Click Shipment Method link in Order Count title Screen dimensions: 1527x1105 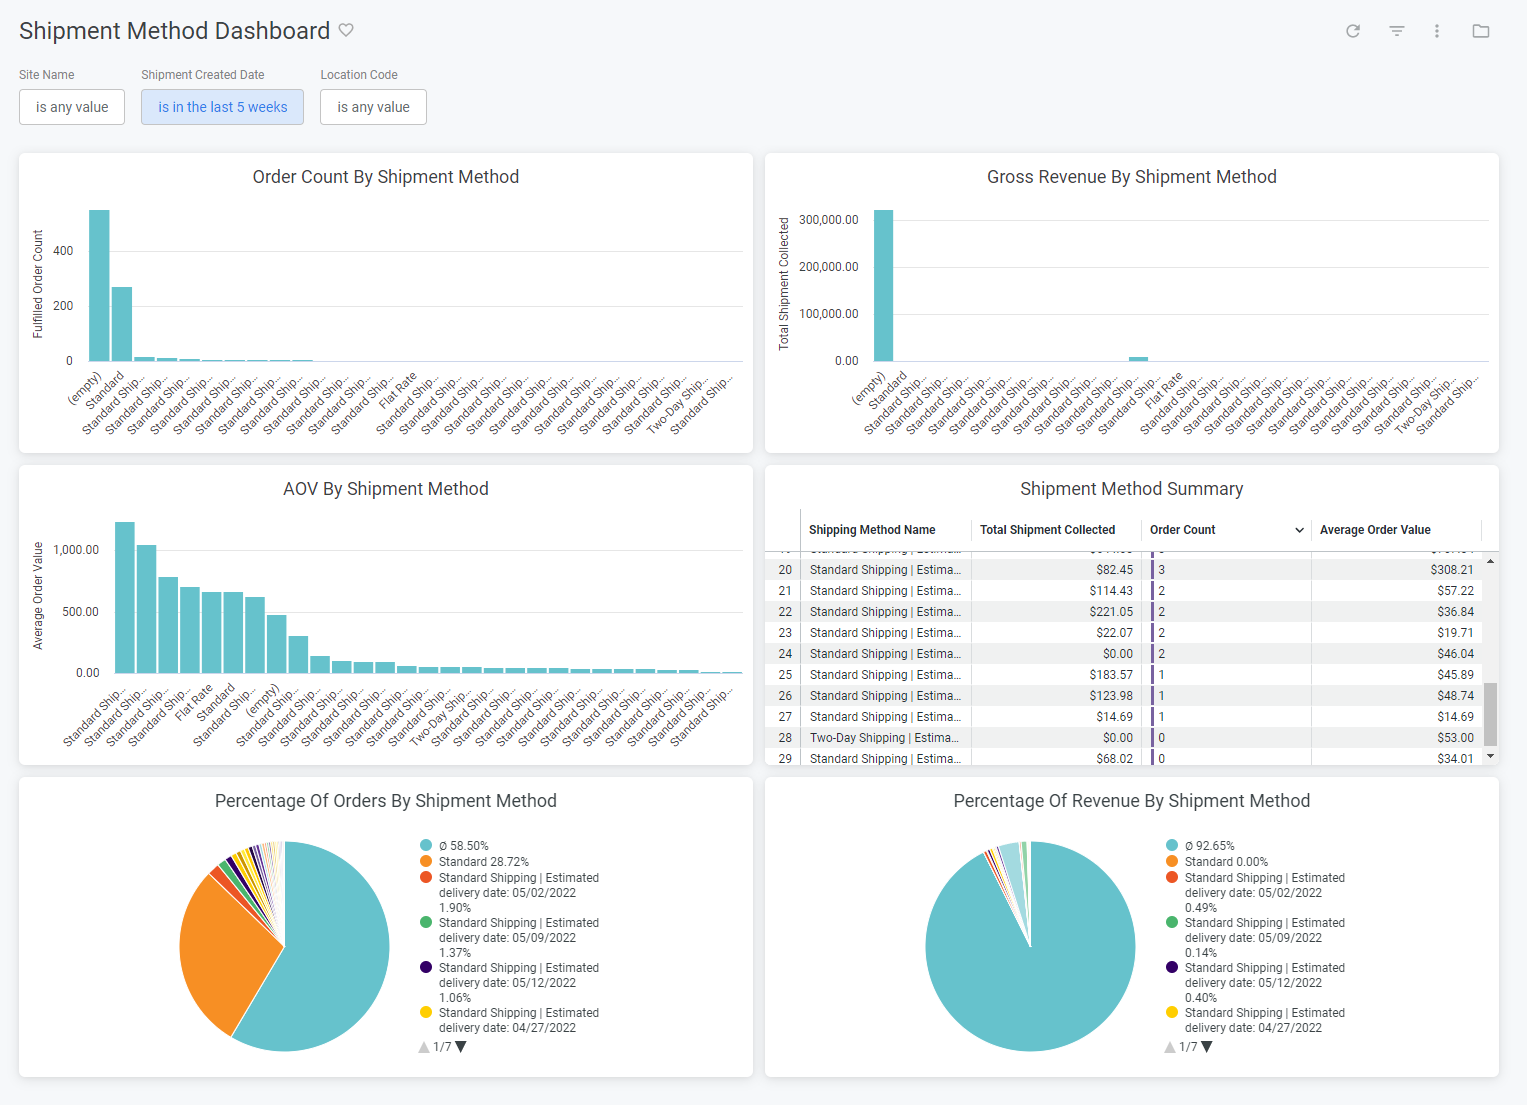coord(447,177)
